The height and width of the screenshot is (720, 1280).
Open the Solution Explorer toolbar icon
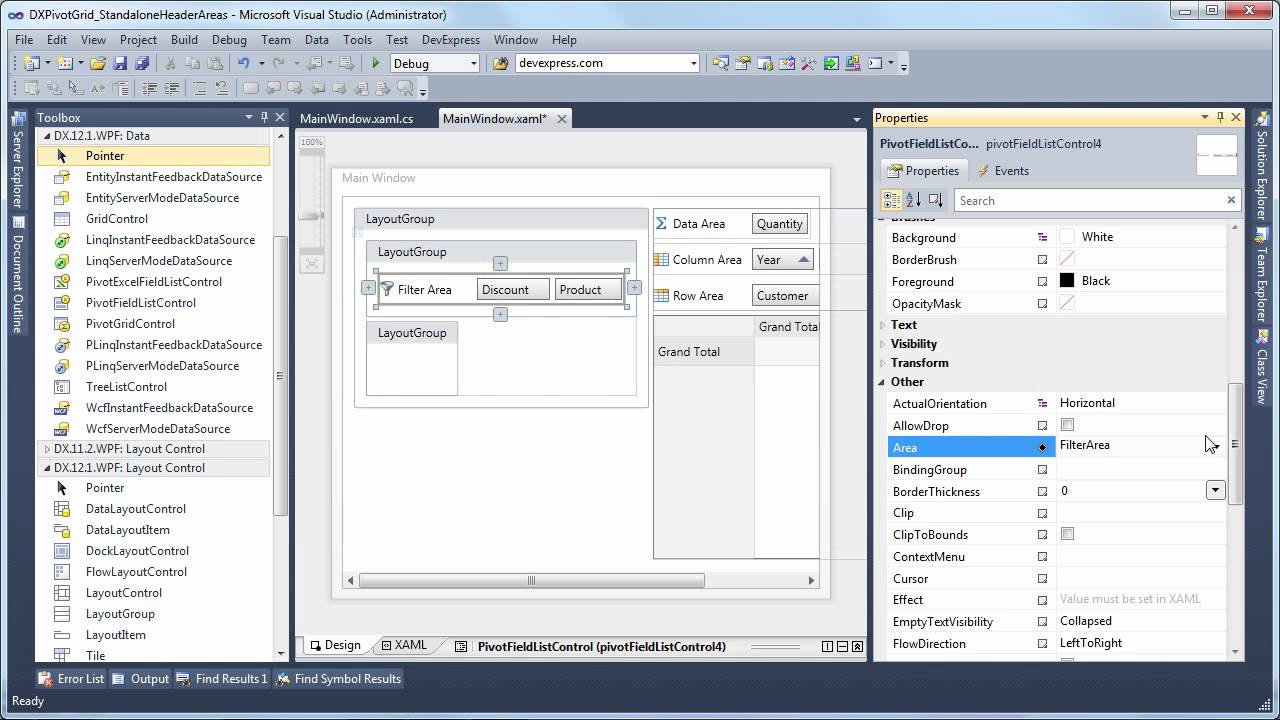pyautogui.click(x=720, y=63)
